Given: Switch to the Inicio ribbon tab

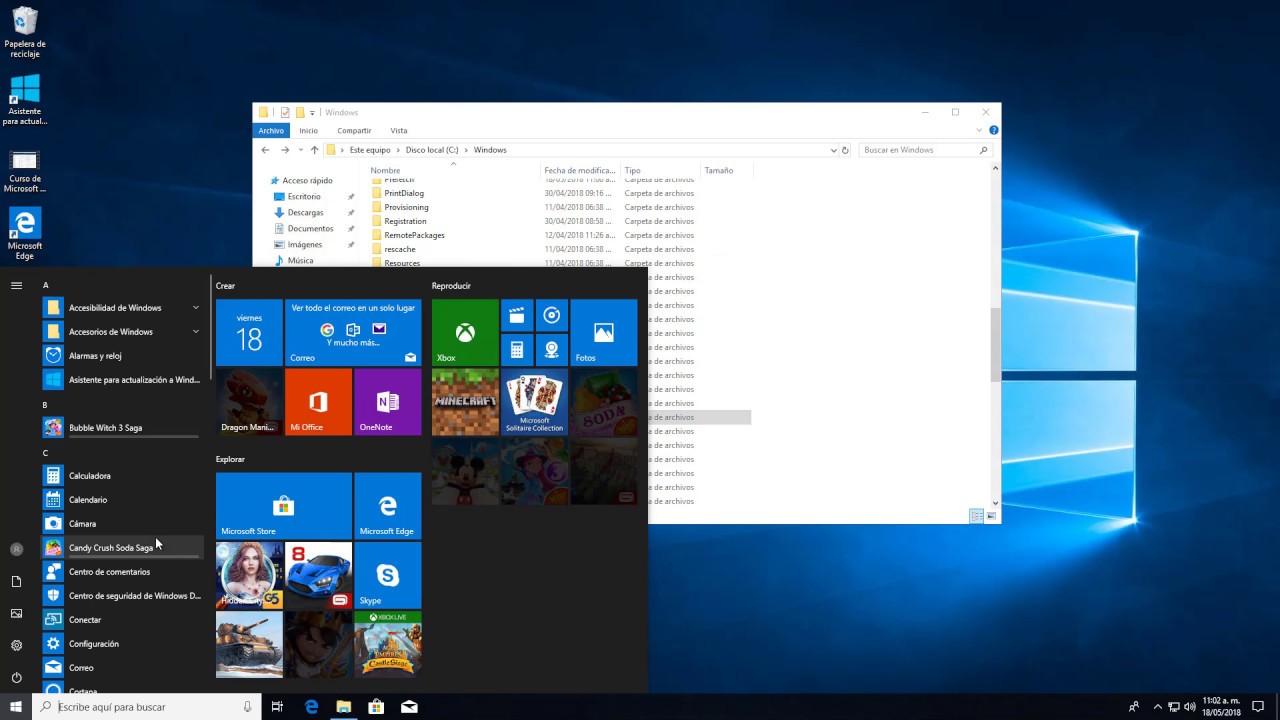Looking at the screenshot, I should 308,131.
